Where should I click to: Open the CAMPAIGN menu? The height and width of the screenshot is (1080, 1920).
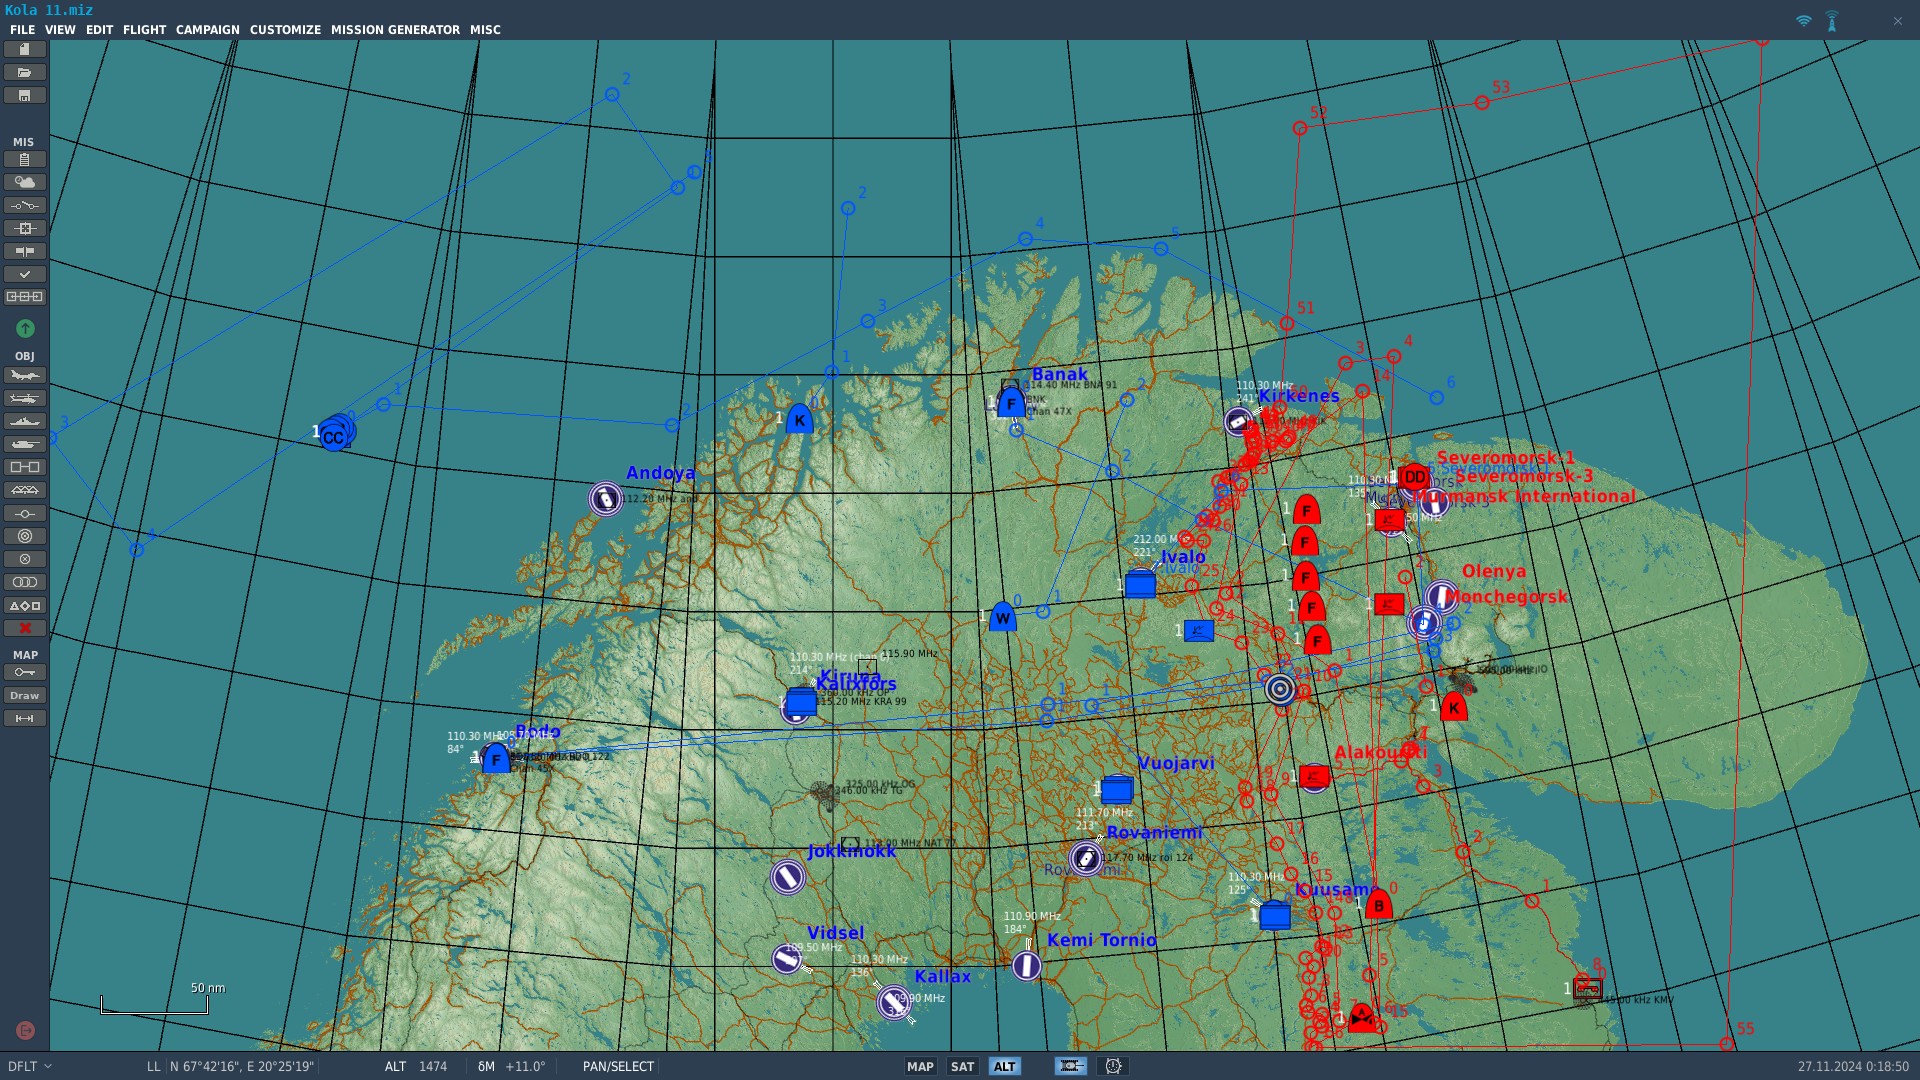207,30
